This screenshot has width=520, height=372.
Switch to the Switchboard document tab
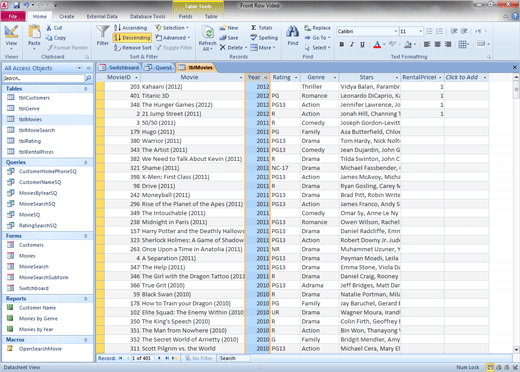coord(119,68)
